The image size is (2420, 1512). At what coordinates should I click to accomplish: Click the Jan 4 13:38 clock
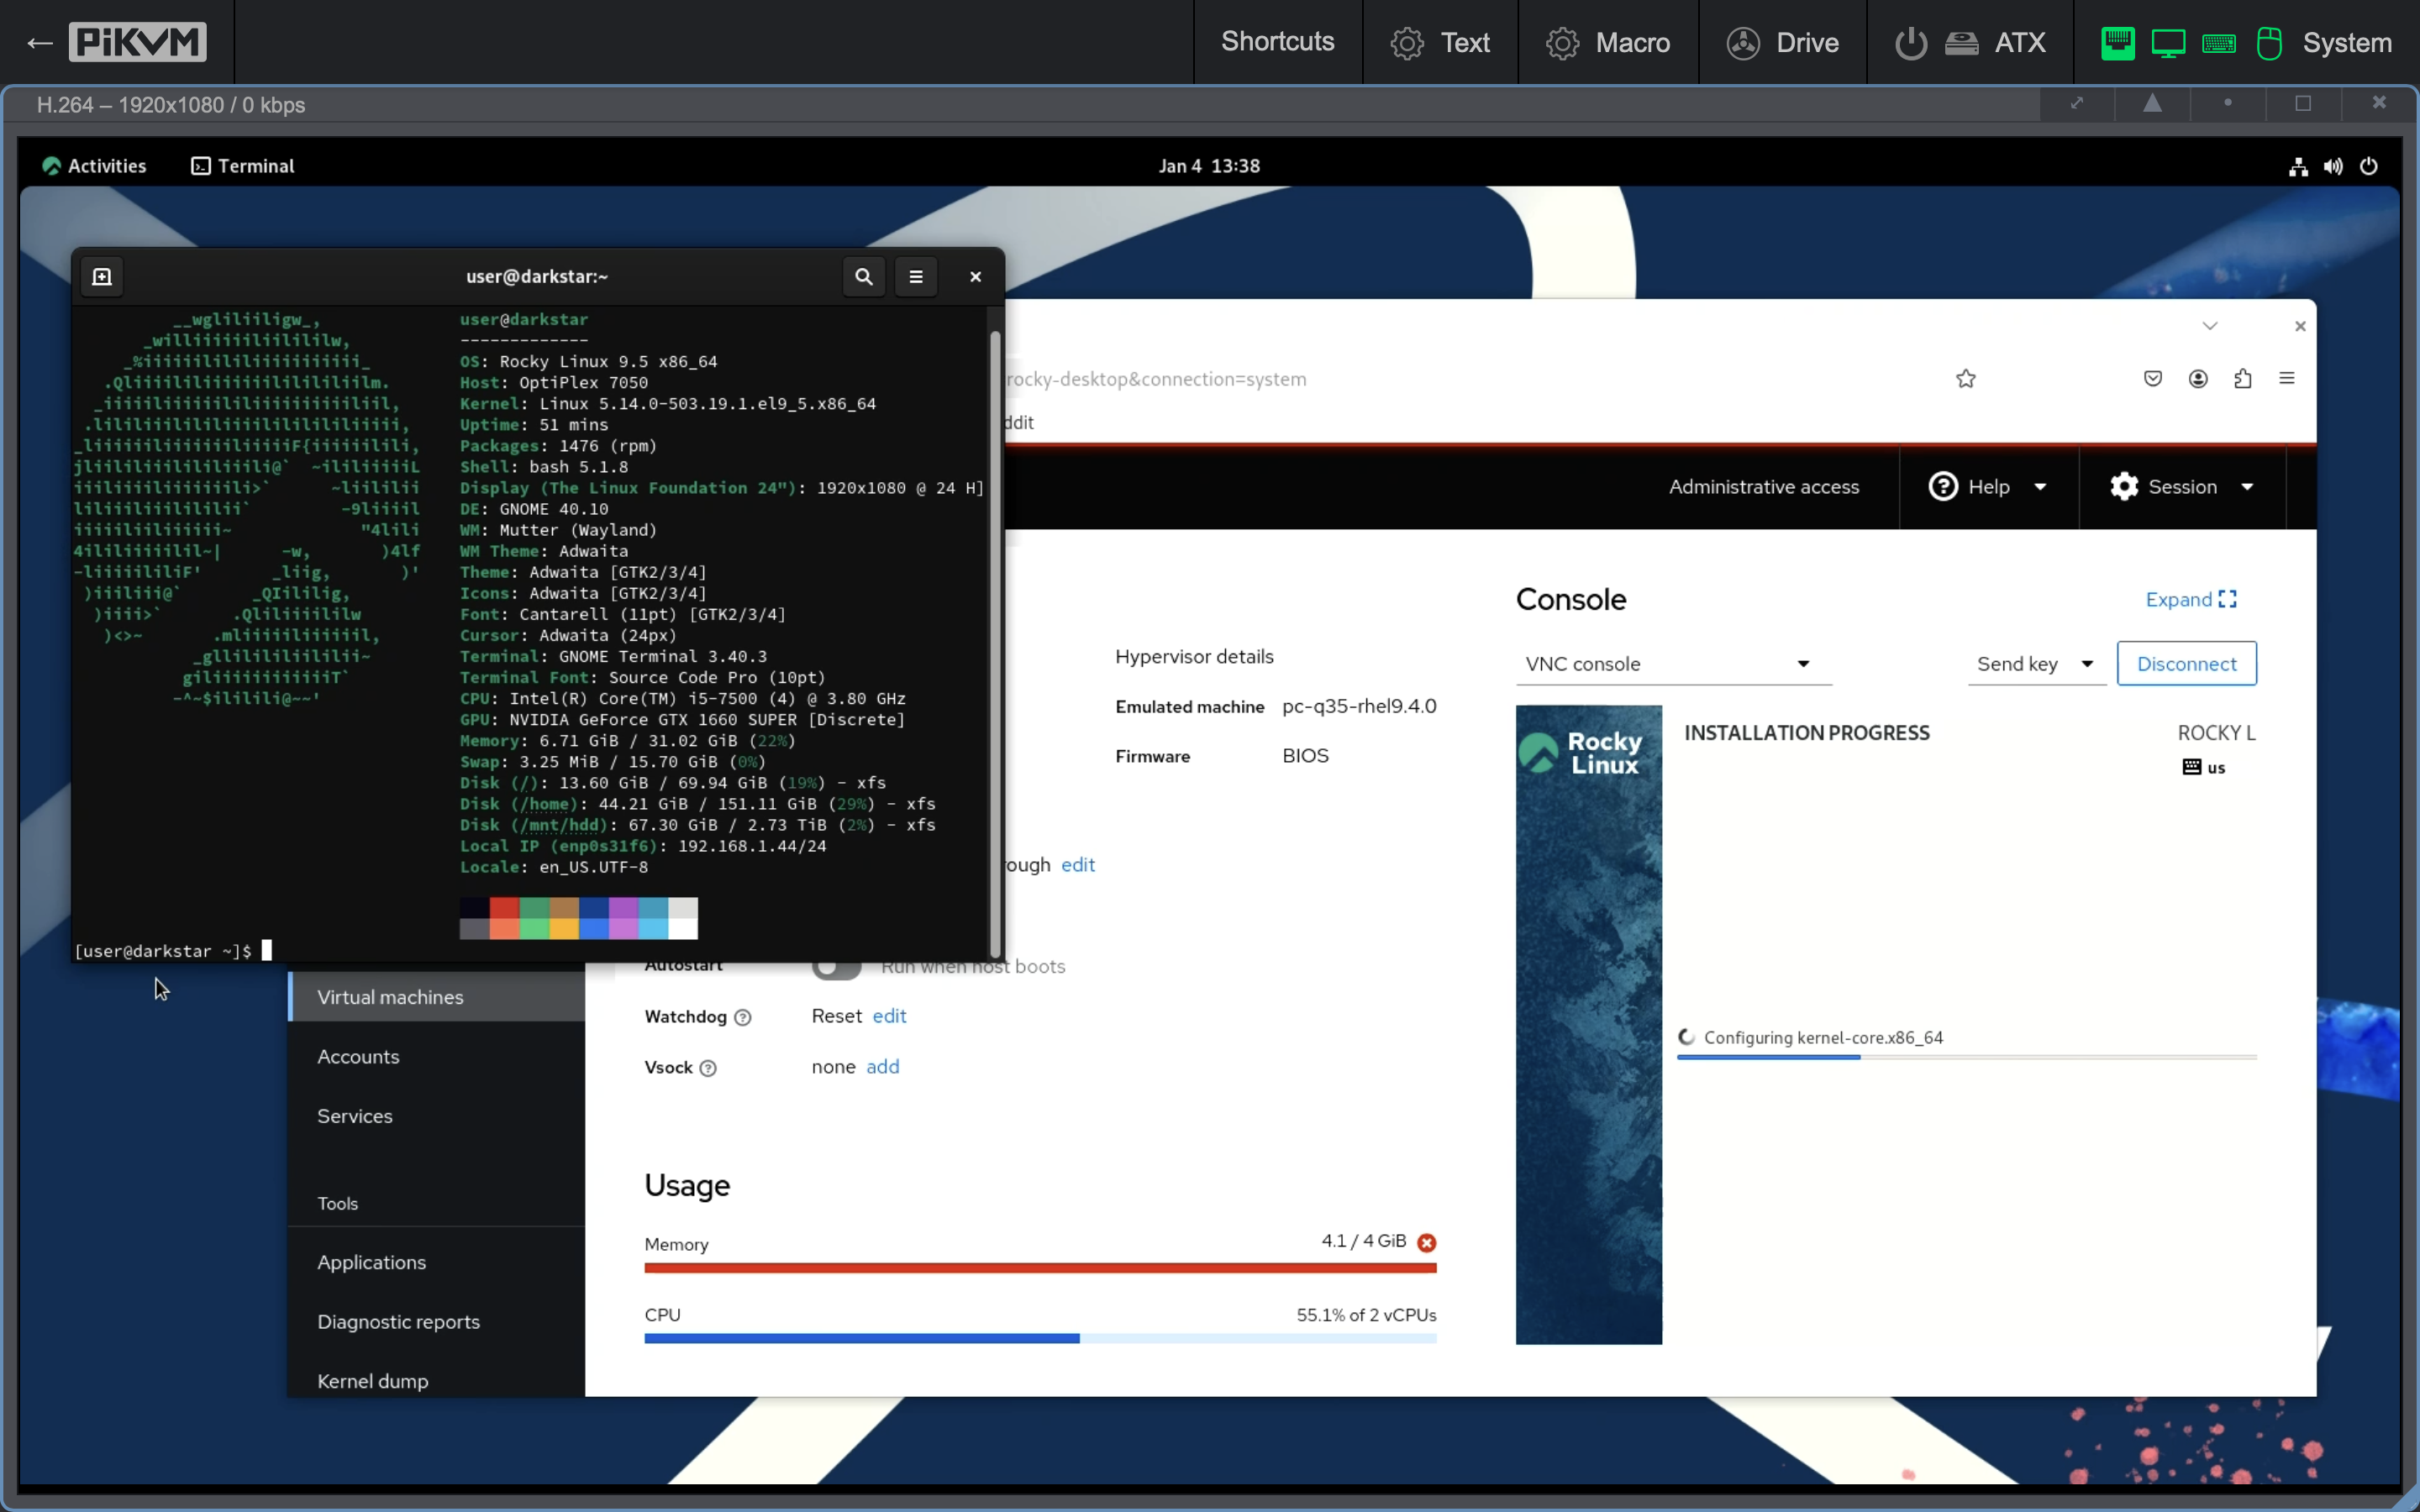(x=1208, y=166)
